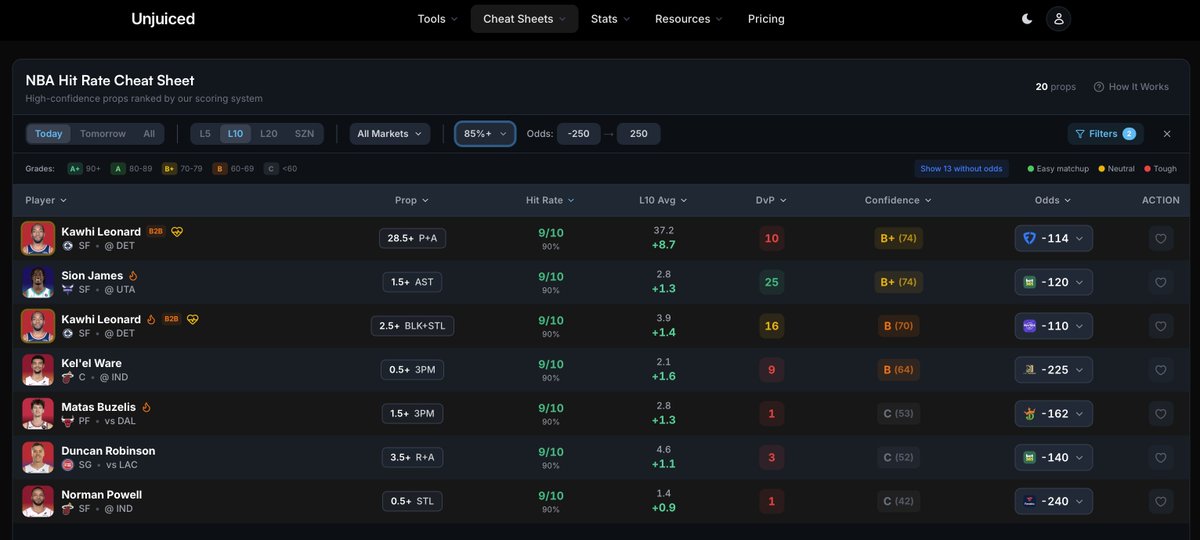Sort by the Player column header

(x=46, y=200)
